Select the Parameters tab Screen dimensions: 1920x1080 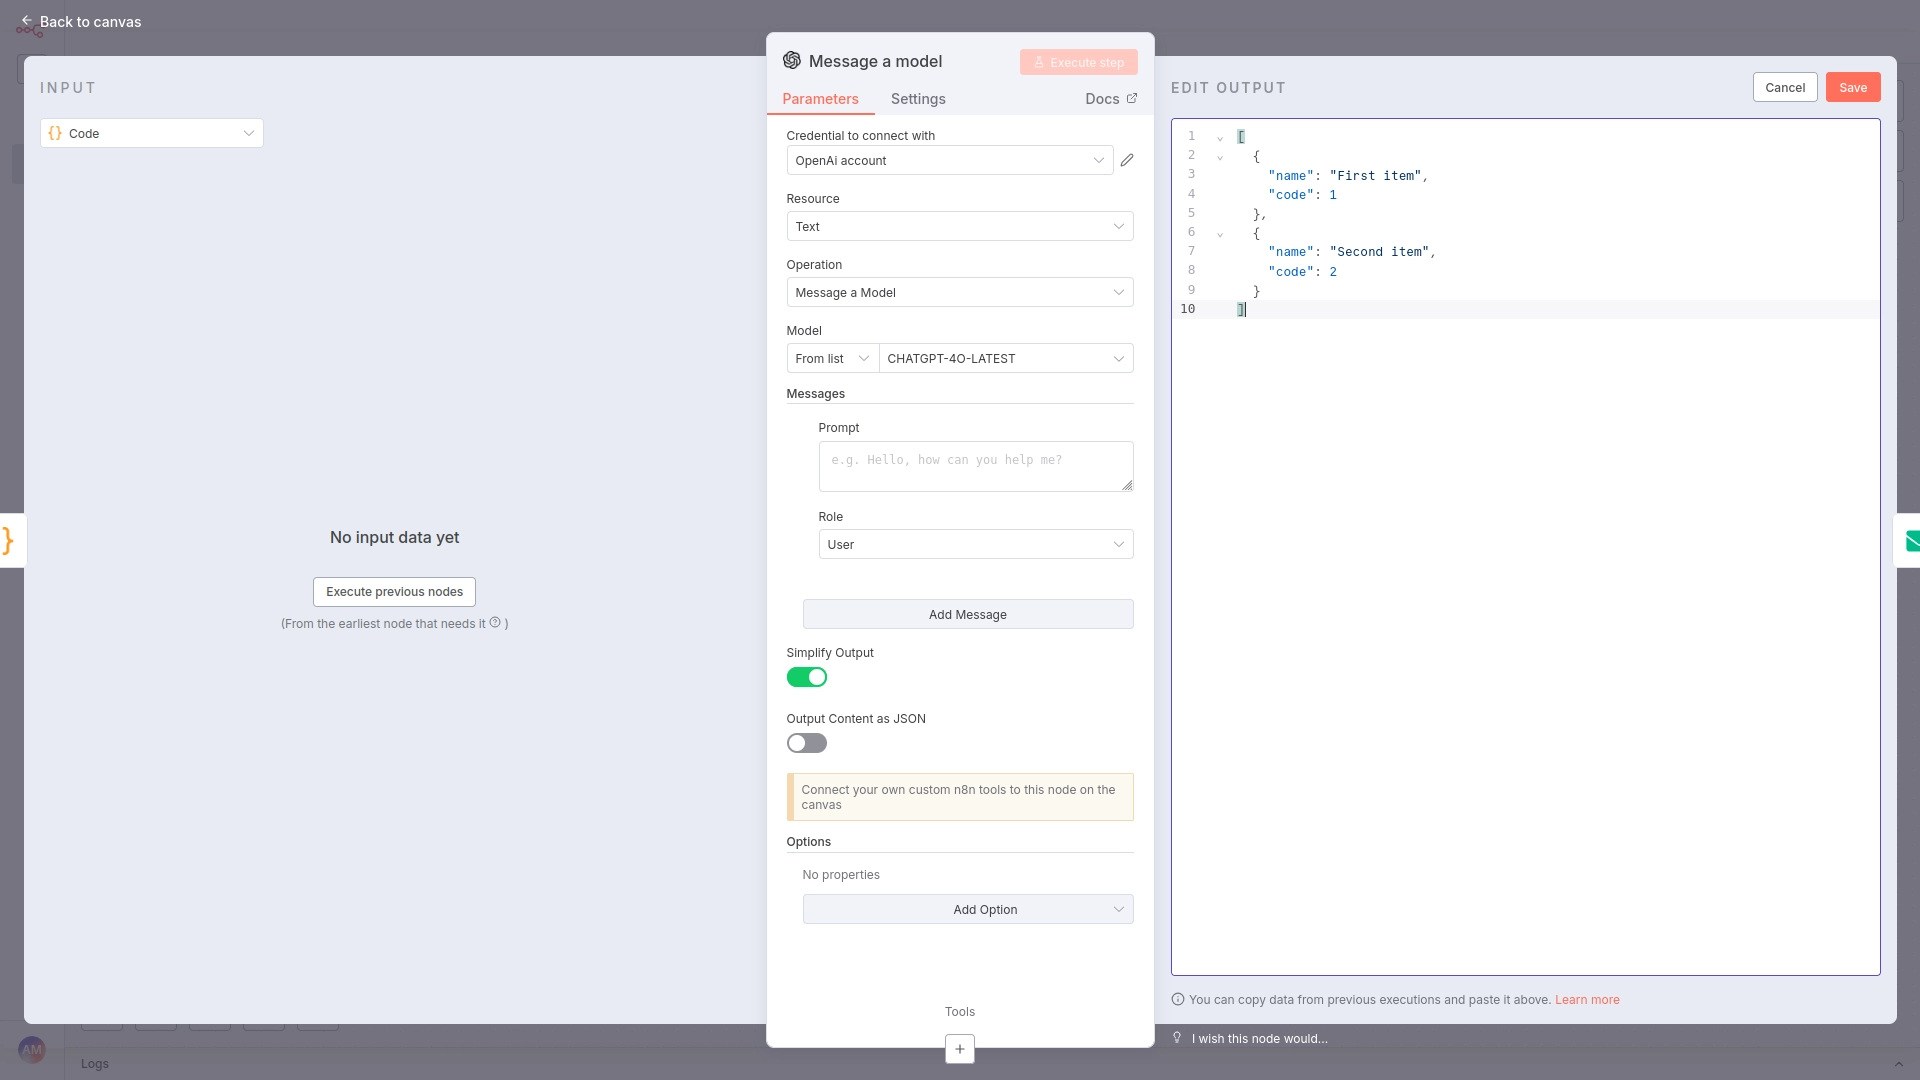pos(820,98)
